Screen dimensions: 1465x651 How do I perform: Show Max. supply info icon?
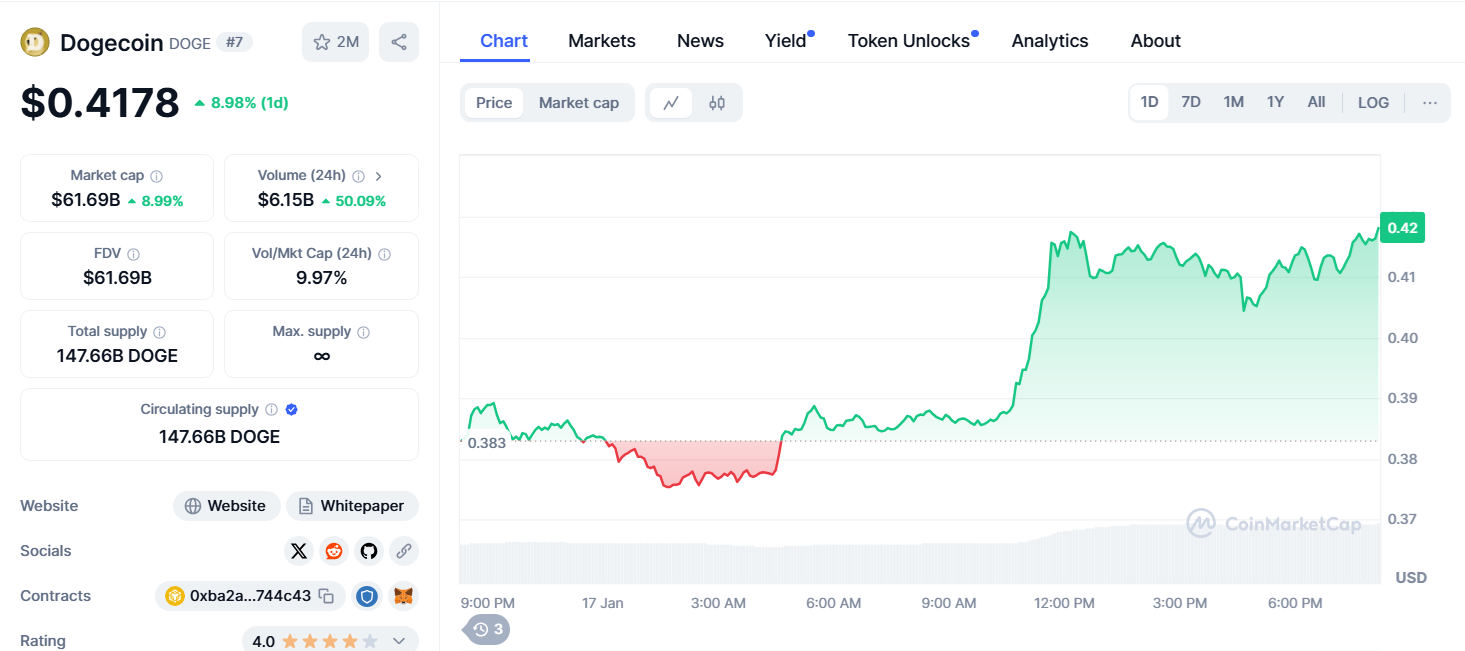click(364, 332)
